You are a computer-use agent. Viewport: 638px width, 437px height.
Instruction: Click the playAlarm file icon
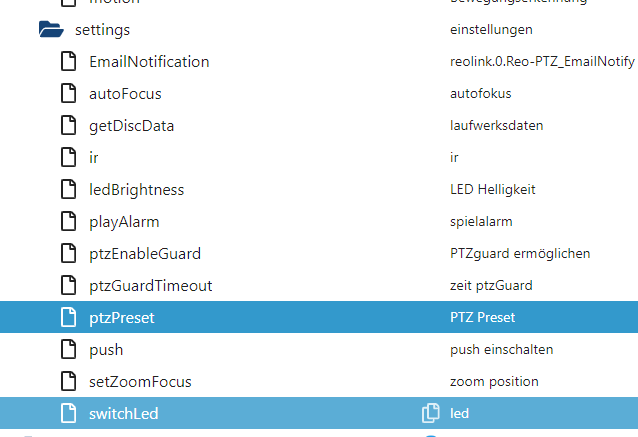[68, 221]
